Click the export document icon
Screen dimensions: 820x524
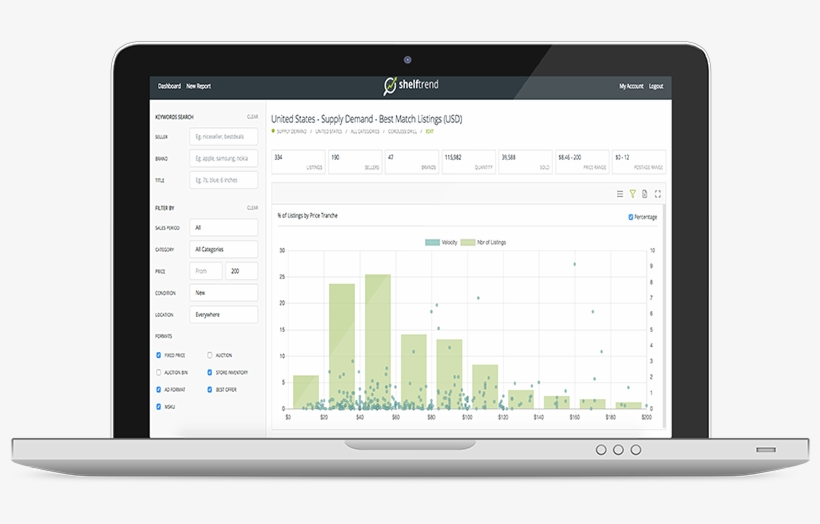point(645,194)
